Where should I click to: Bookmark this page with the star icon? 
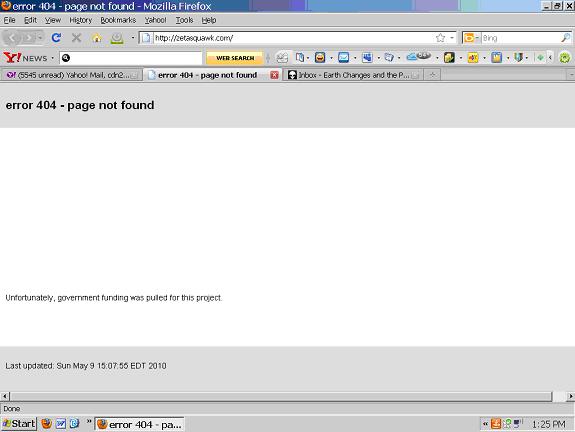[440, 38]
